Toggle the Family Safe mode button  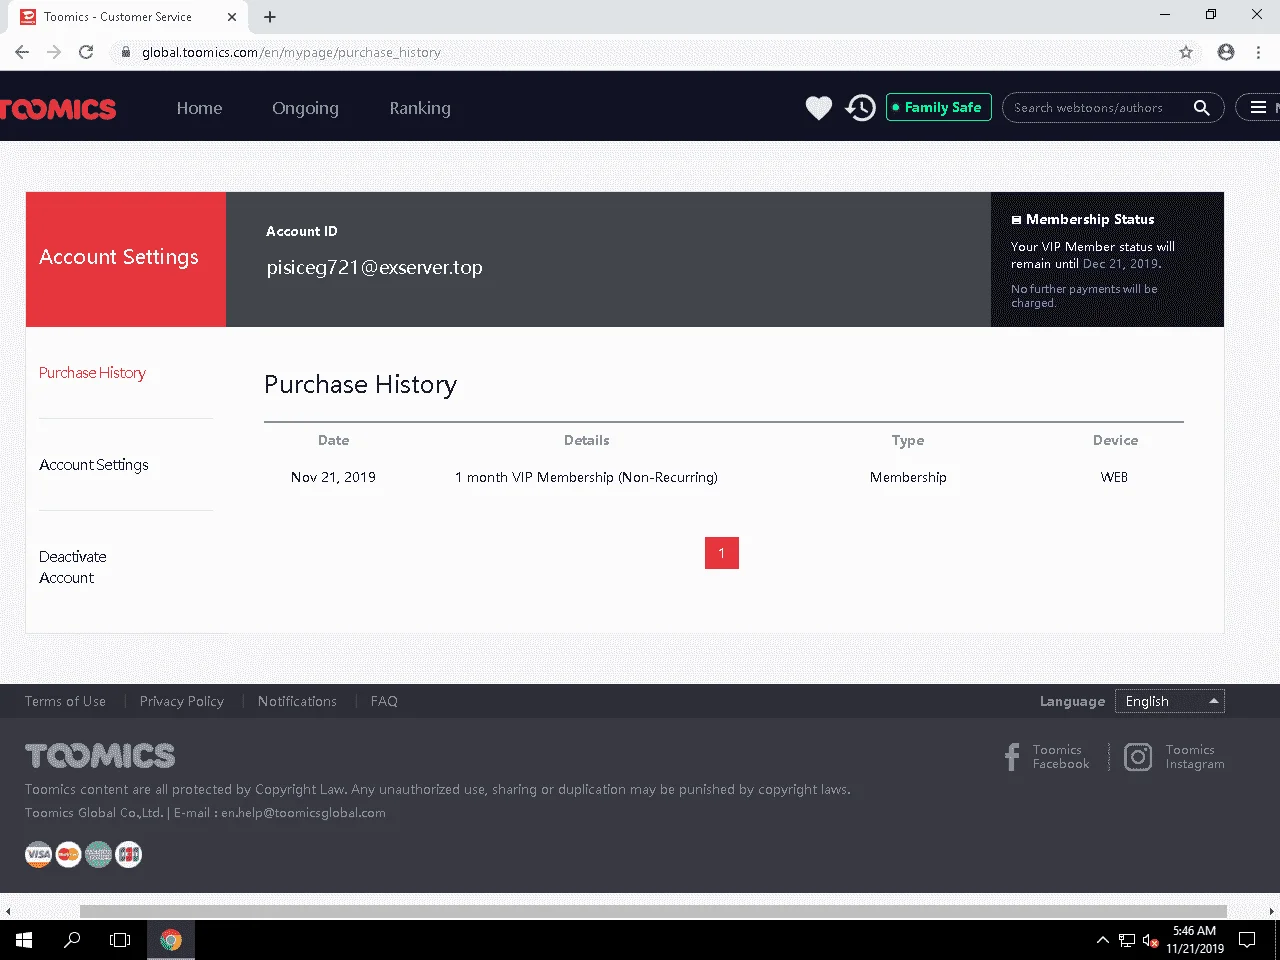tap(939, 107)
